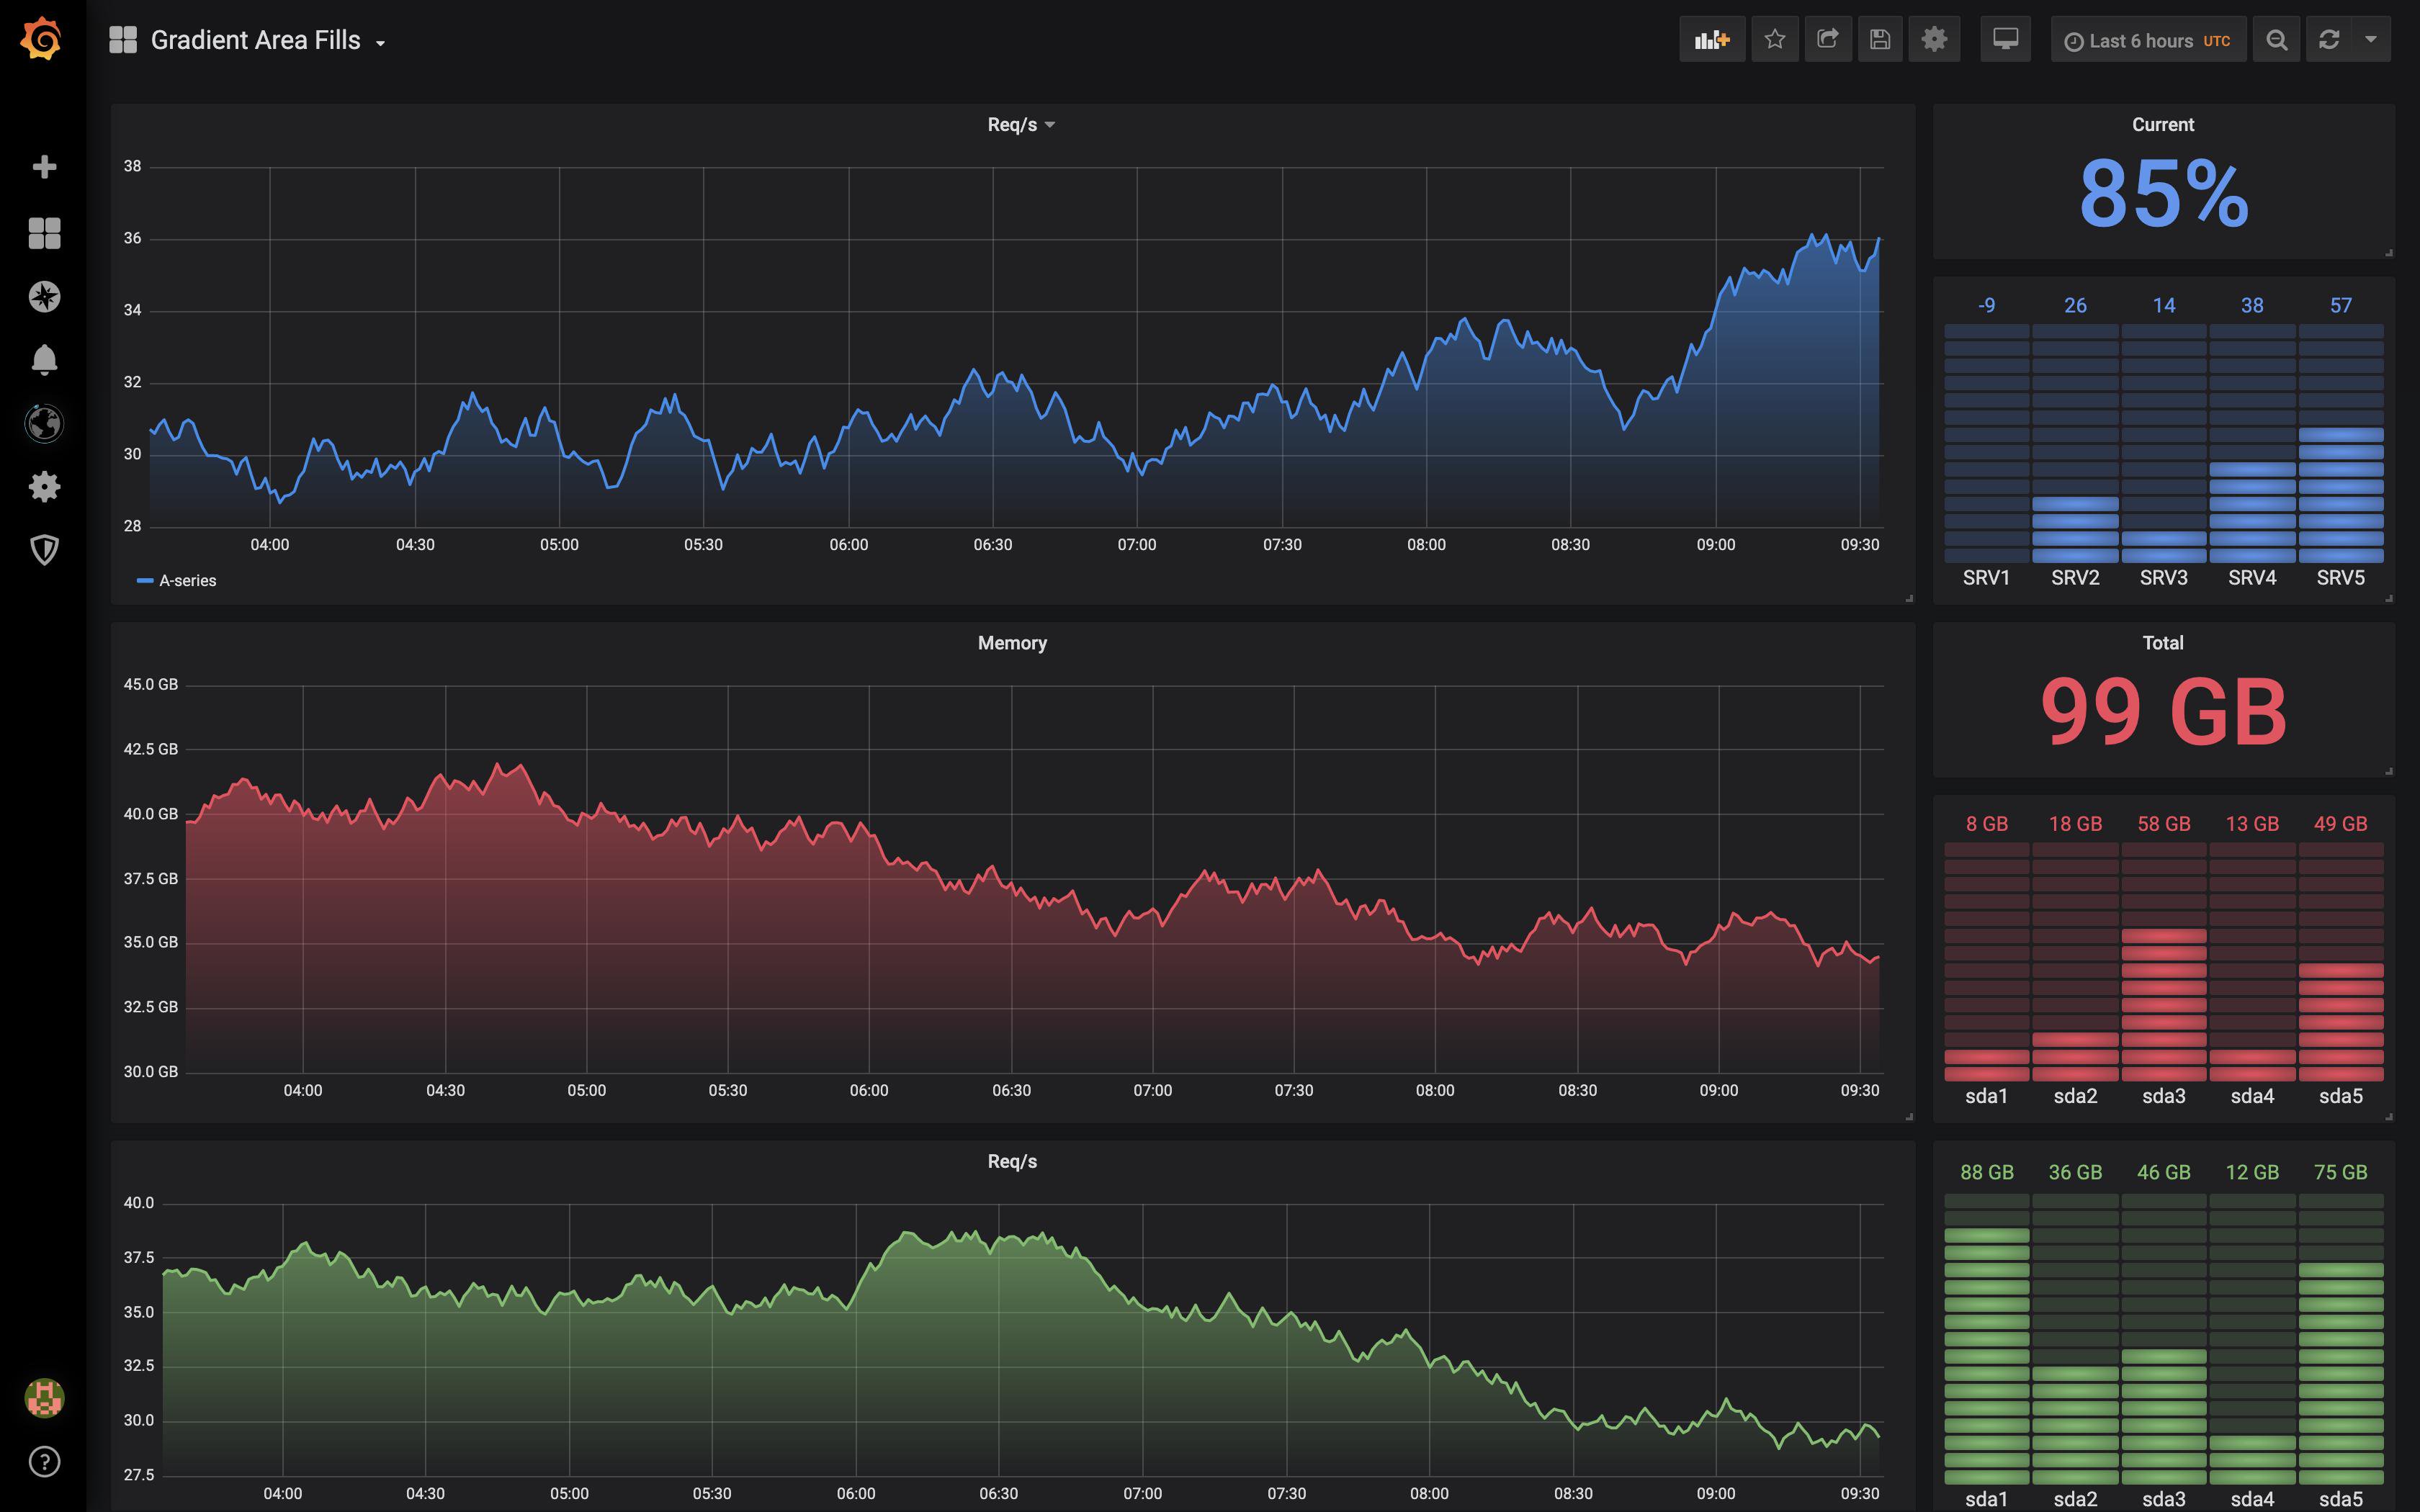Open the Last 6 hours time picker
2420x1512 pixels.
coord(2147,41)
